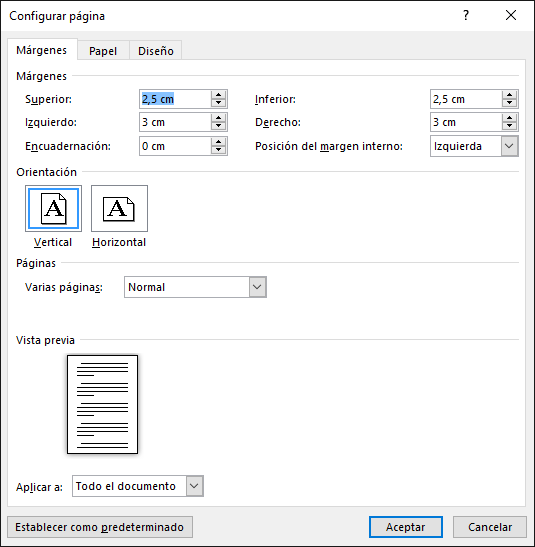Click the page preview thumbnail
535x547 pixels.
pos(102,404)
